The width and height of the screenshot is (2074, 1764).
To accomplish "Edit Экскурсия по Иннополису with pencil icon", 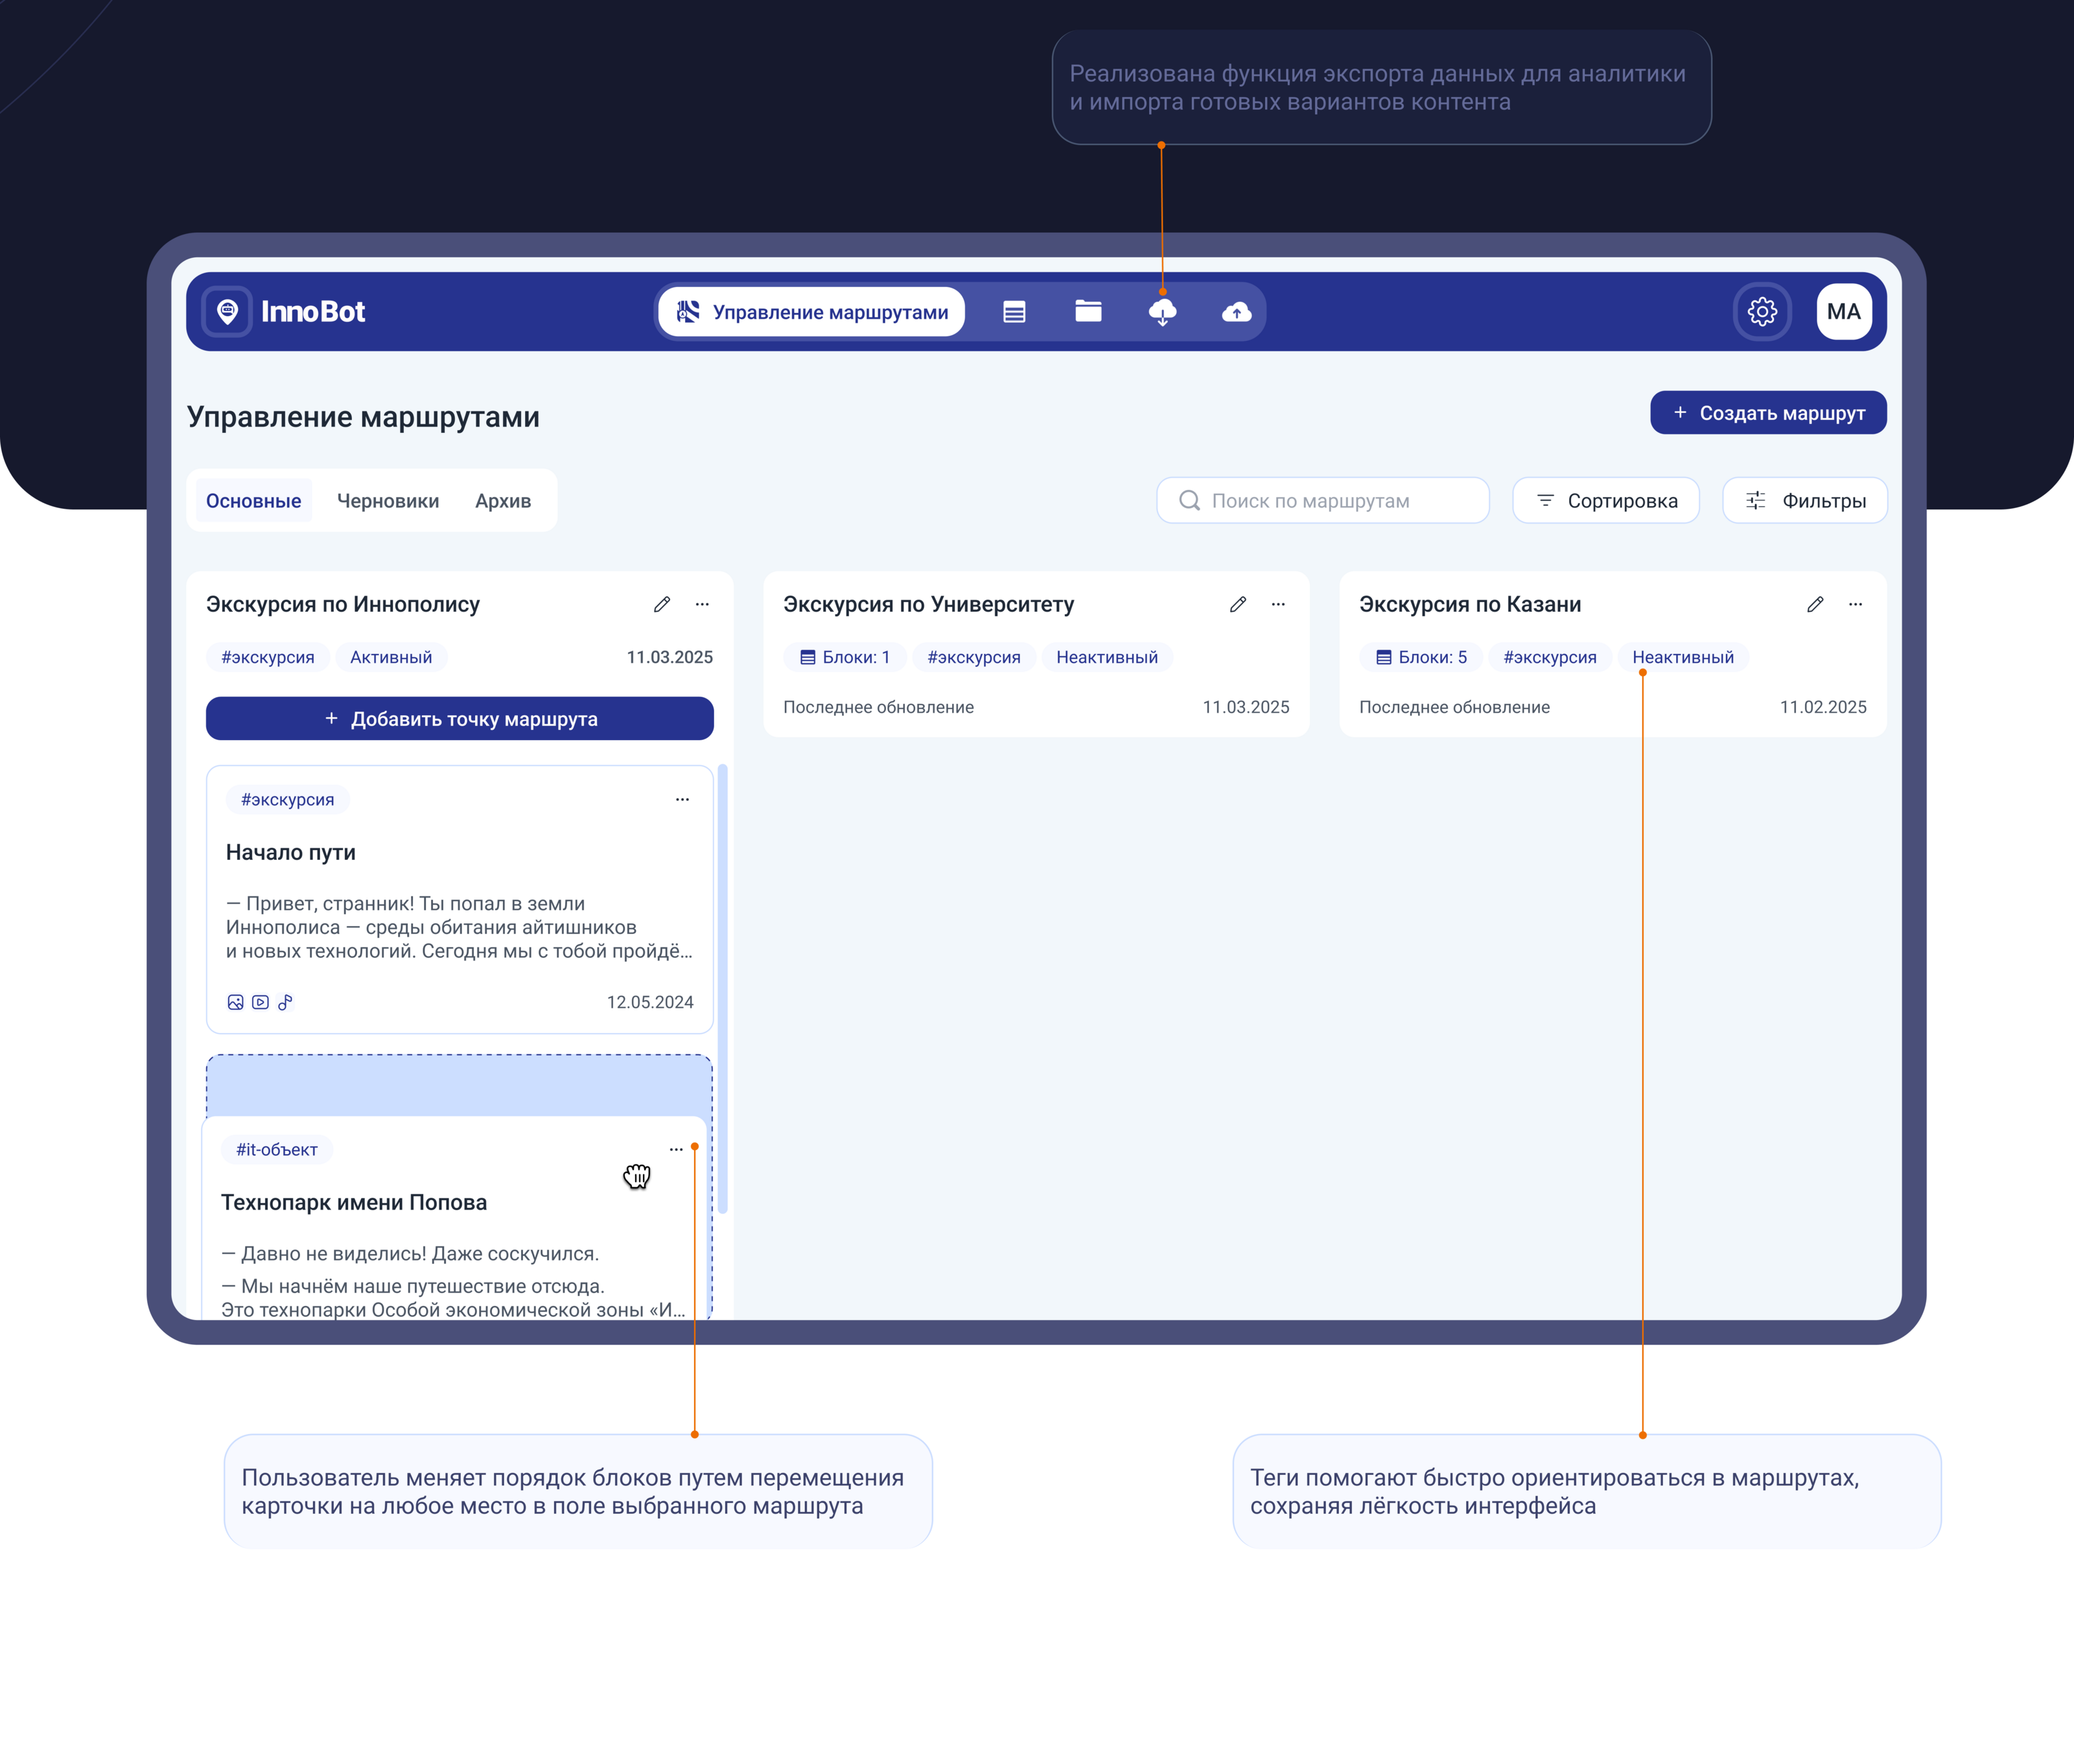I will pos(662,604).
